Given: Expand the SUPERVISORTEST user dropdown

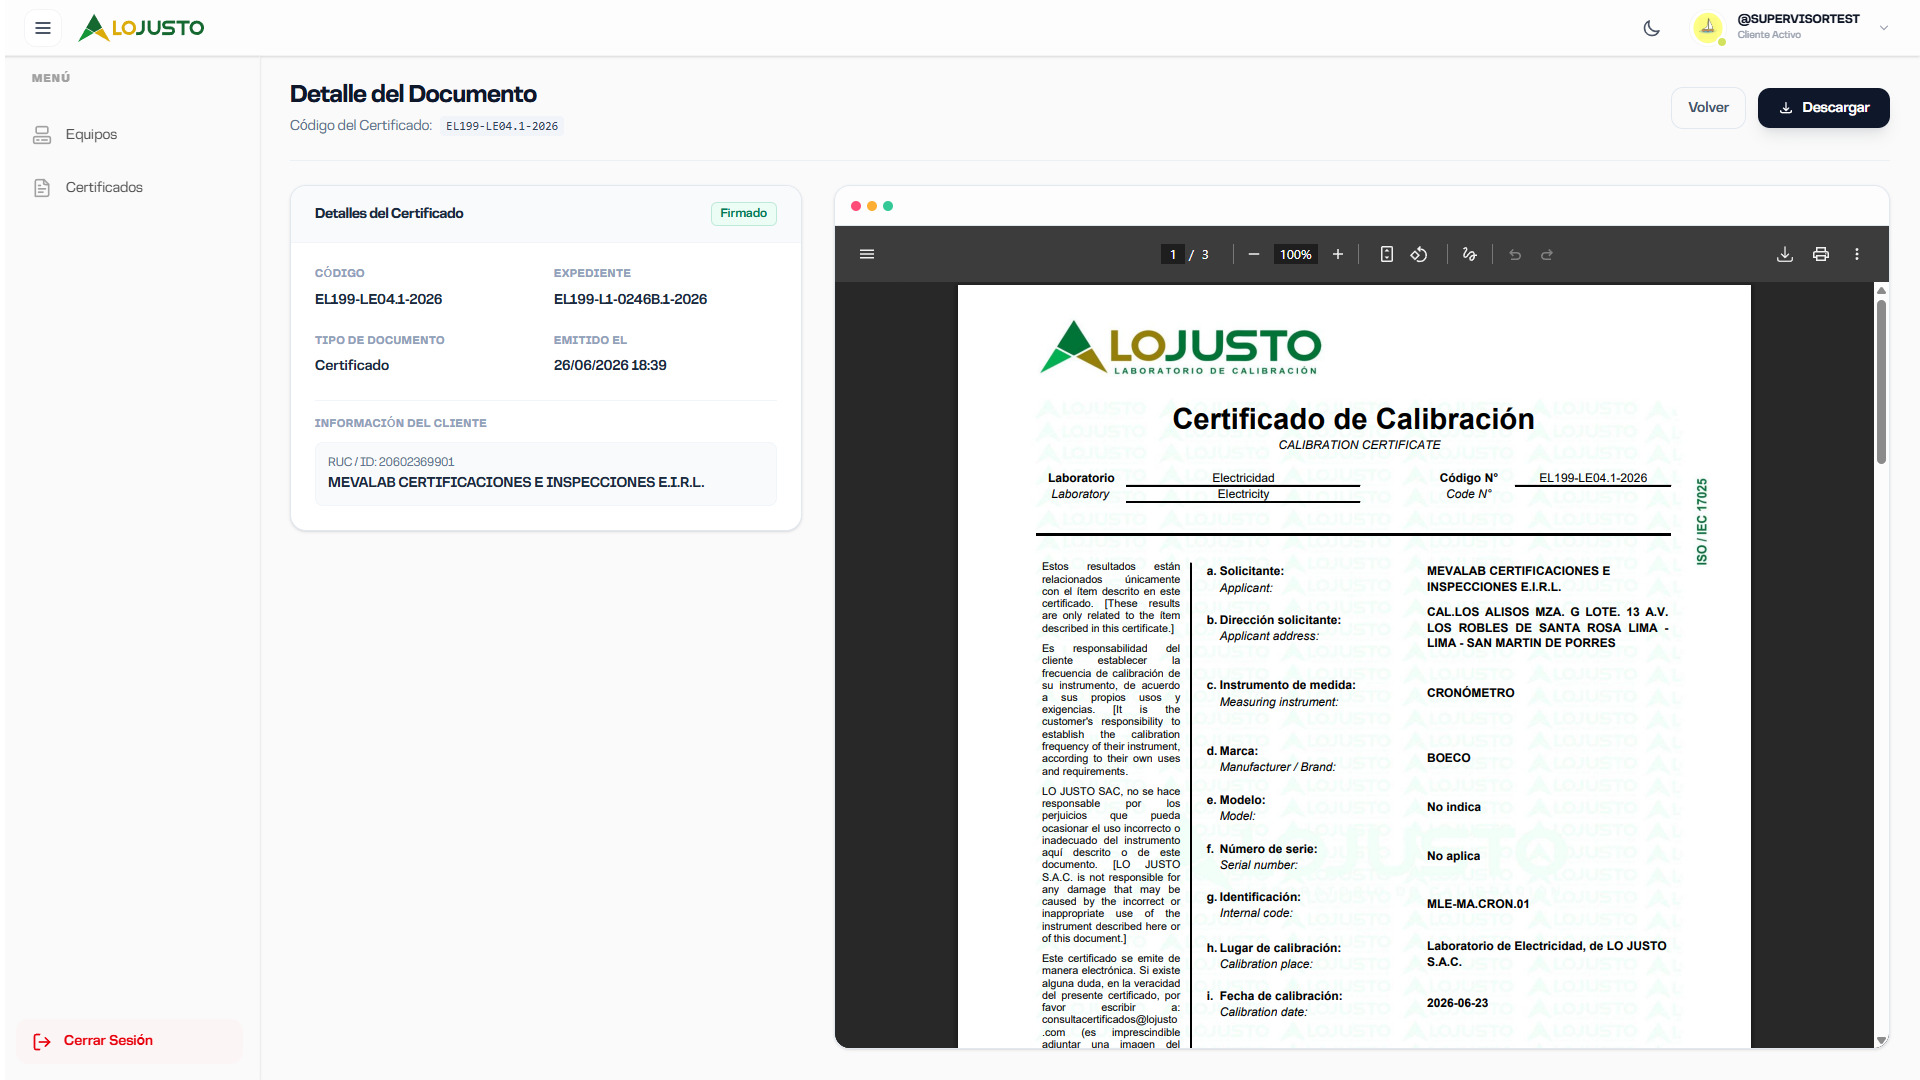Looking at the screenshot, I should point(1884,28).
